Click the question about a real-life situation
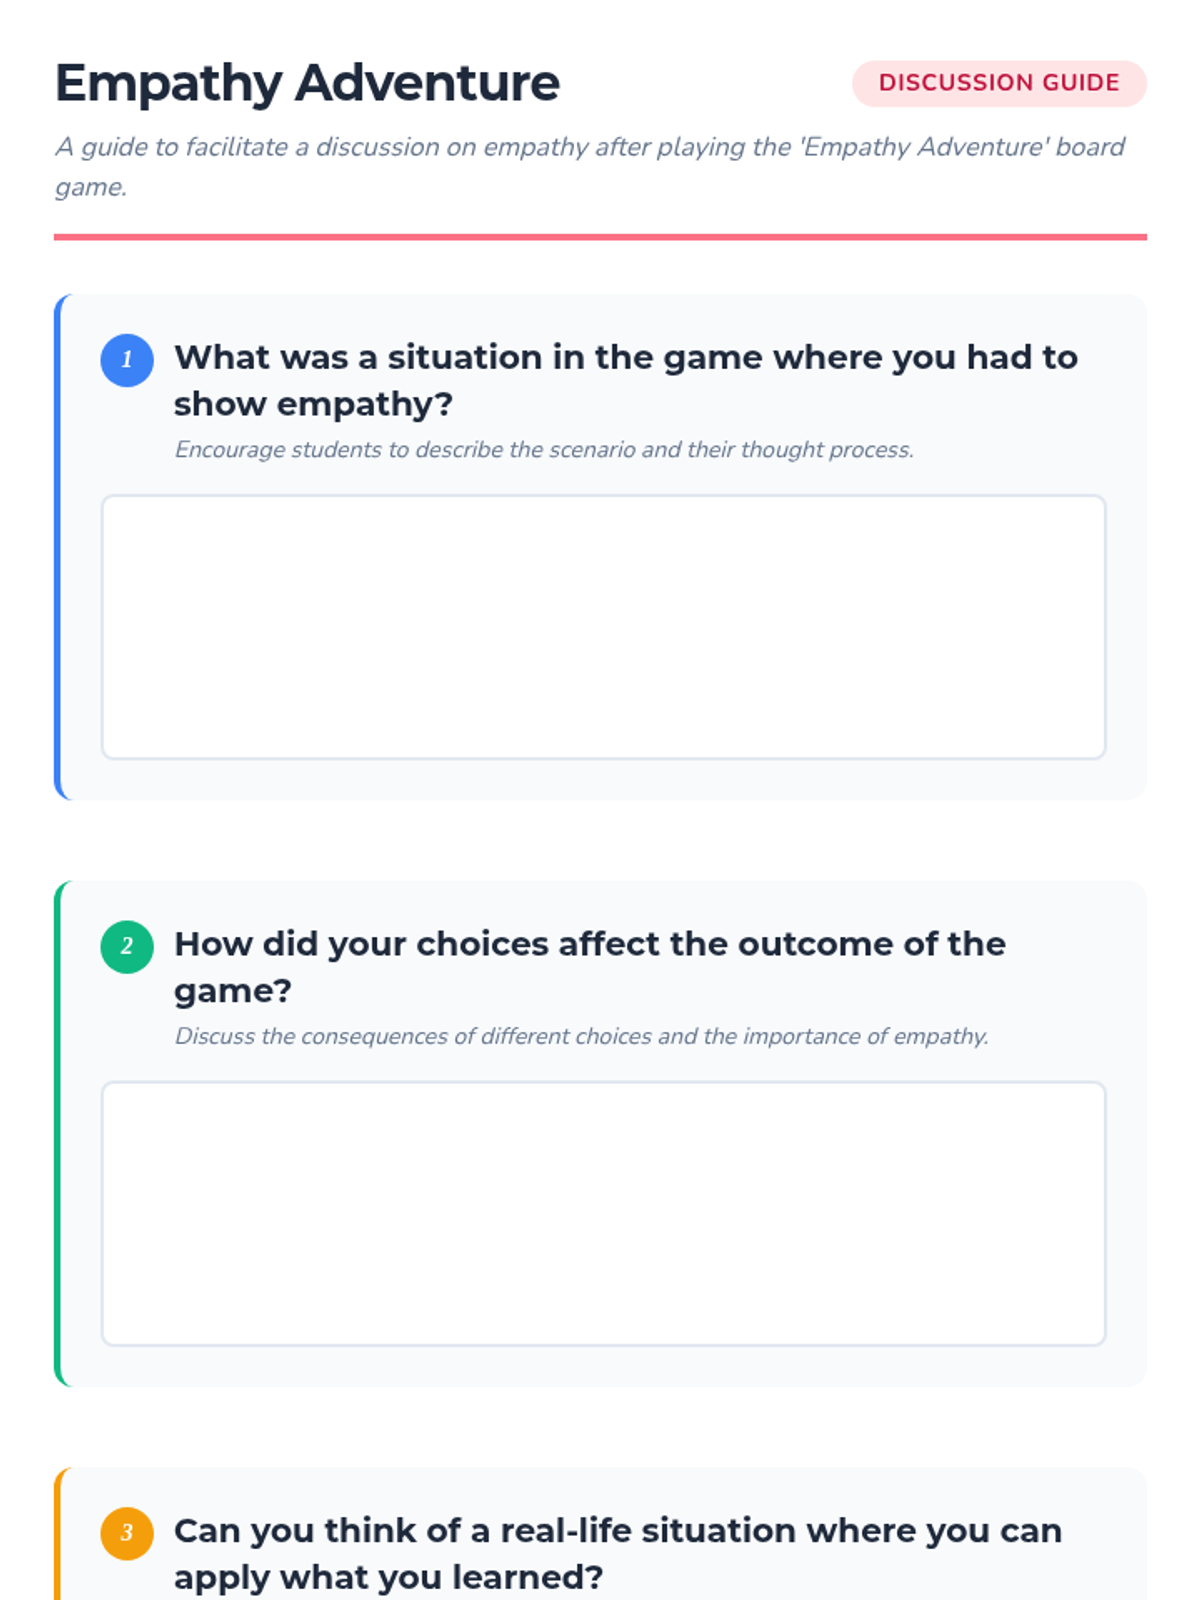Image resolution: width=1200 pixels, height=1600 pixels. (617, 1531)
